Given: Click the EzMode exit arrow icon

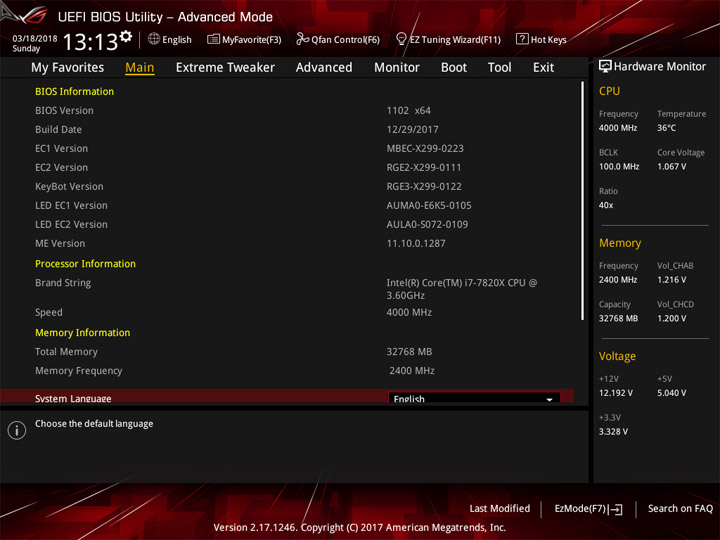Looking at the screenshot, I should pos(616,509).
